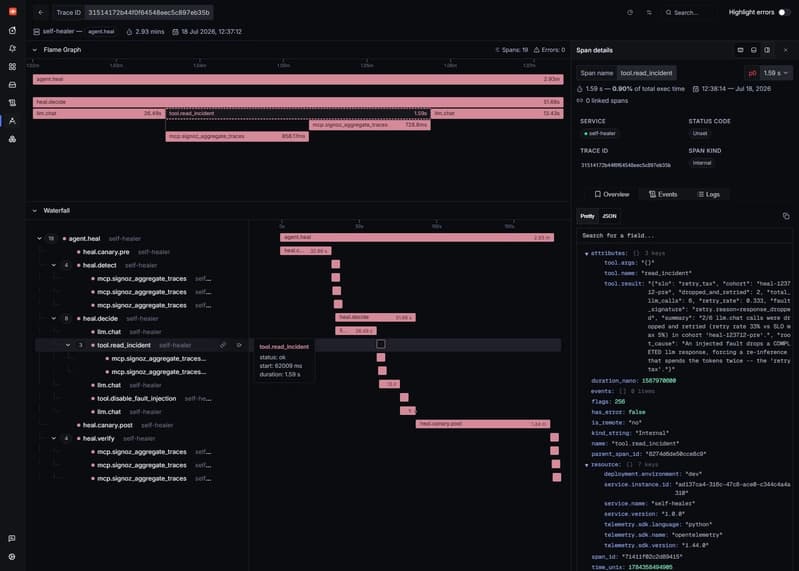Open the second sidebar icon below the logo
Screen dimensions: 799x571
[x=12, y=31]
